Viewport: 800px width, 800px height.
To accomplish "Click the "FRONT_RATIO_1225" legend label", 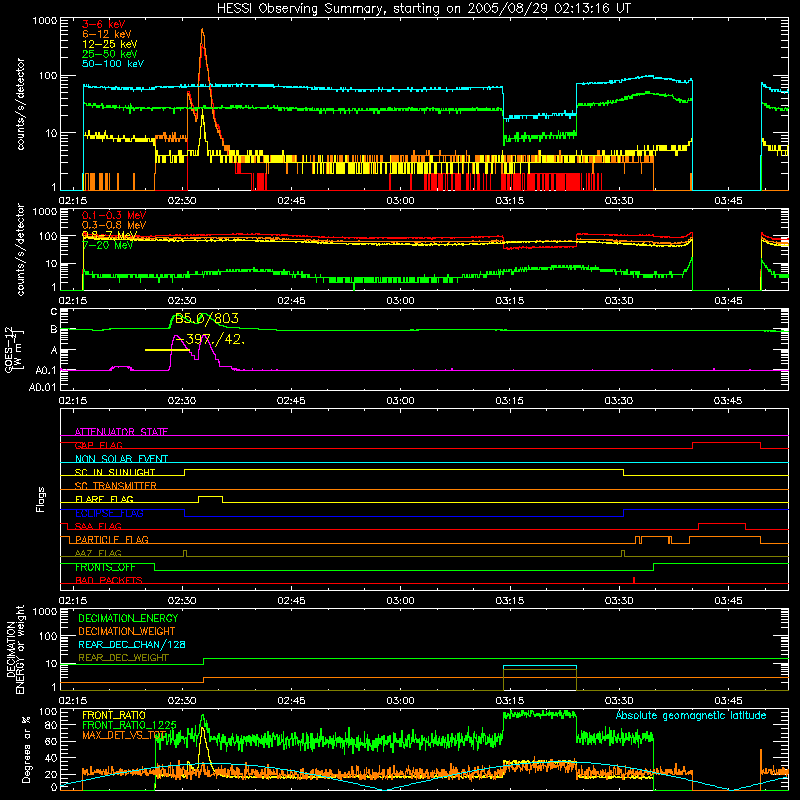I will click(x=129, y=725).
